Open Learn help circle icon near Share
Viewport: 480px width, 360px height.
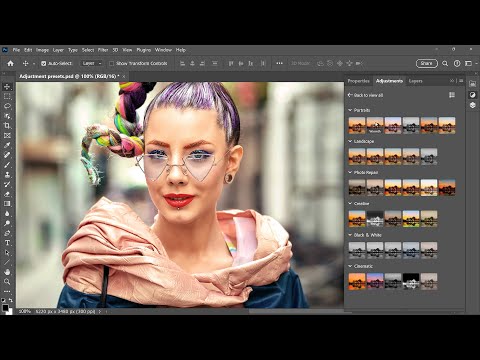457,63
